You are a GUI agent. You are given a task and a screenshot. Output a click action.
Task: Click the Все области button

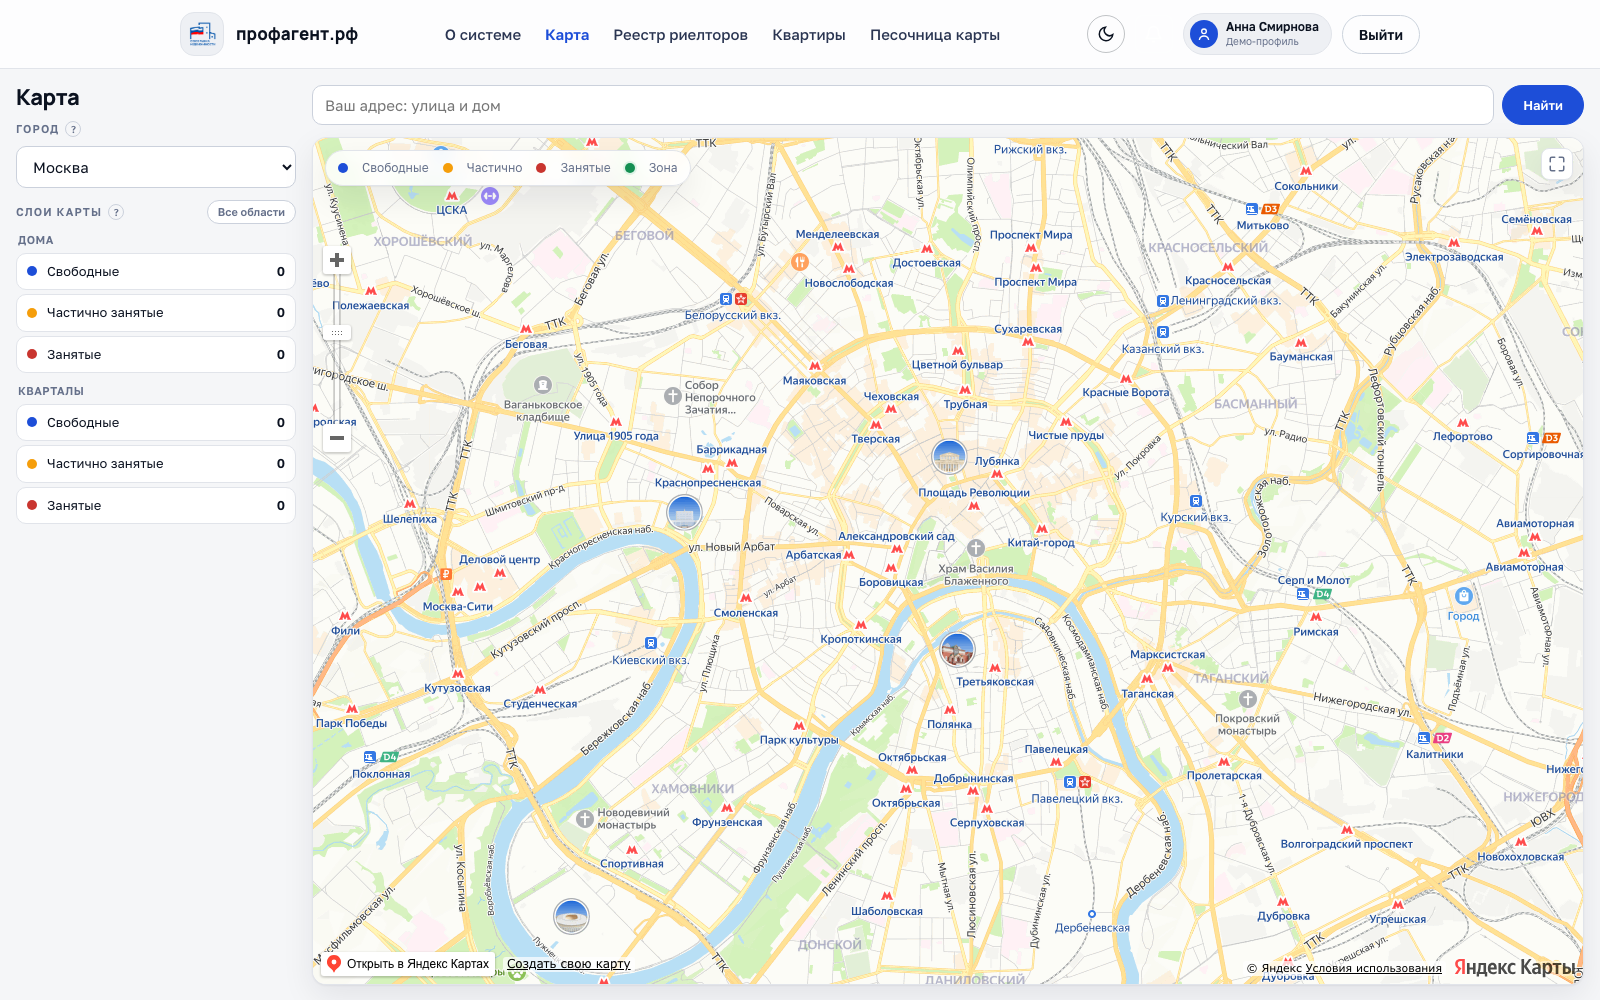(251, 212)
